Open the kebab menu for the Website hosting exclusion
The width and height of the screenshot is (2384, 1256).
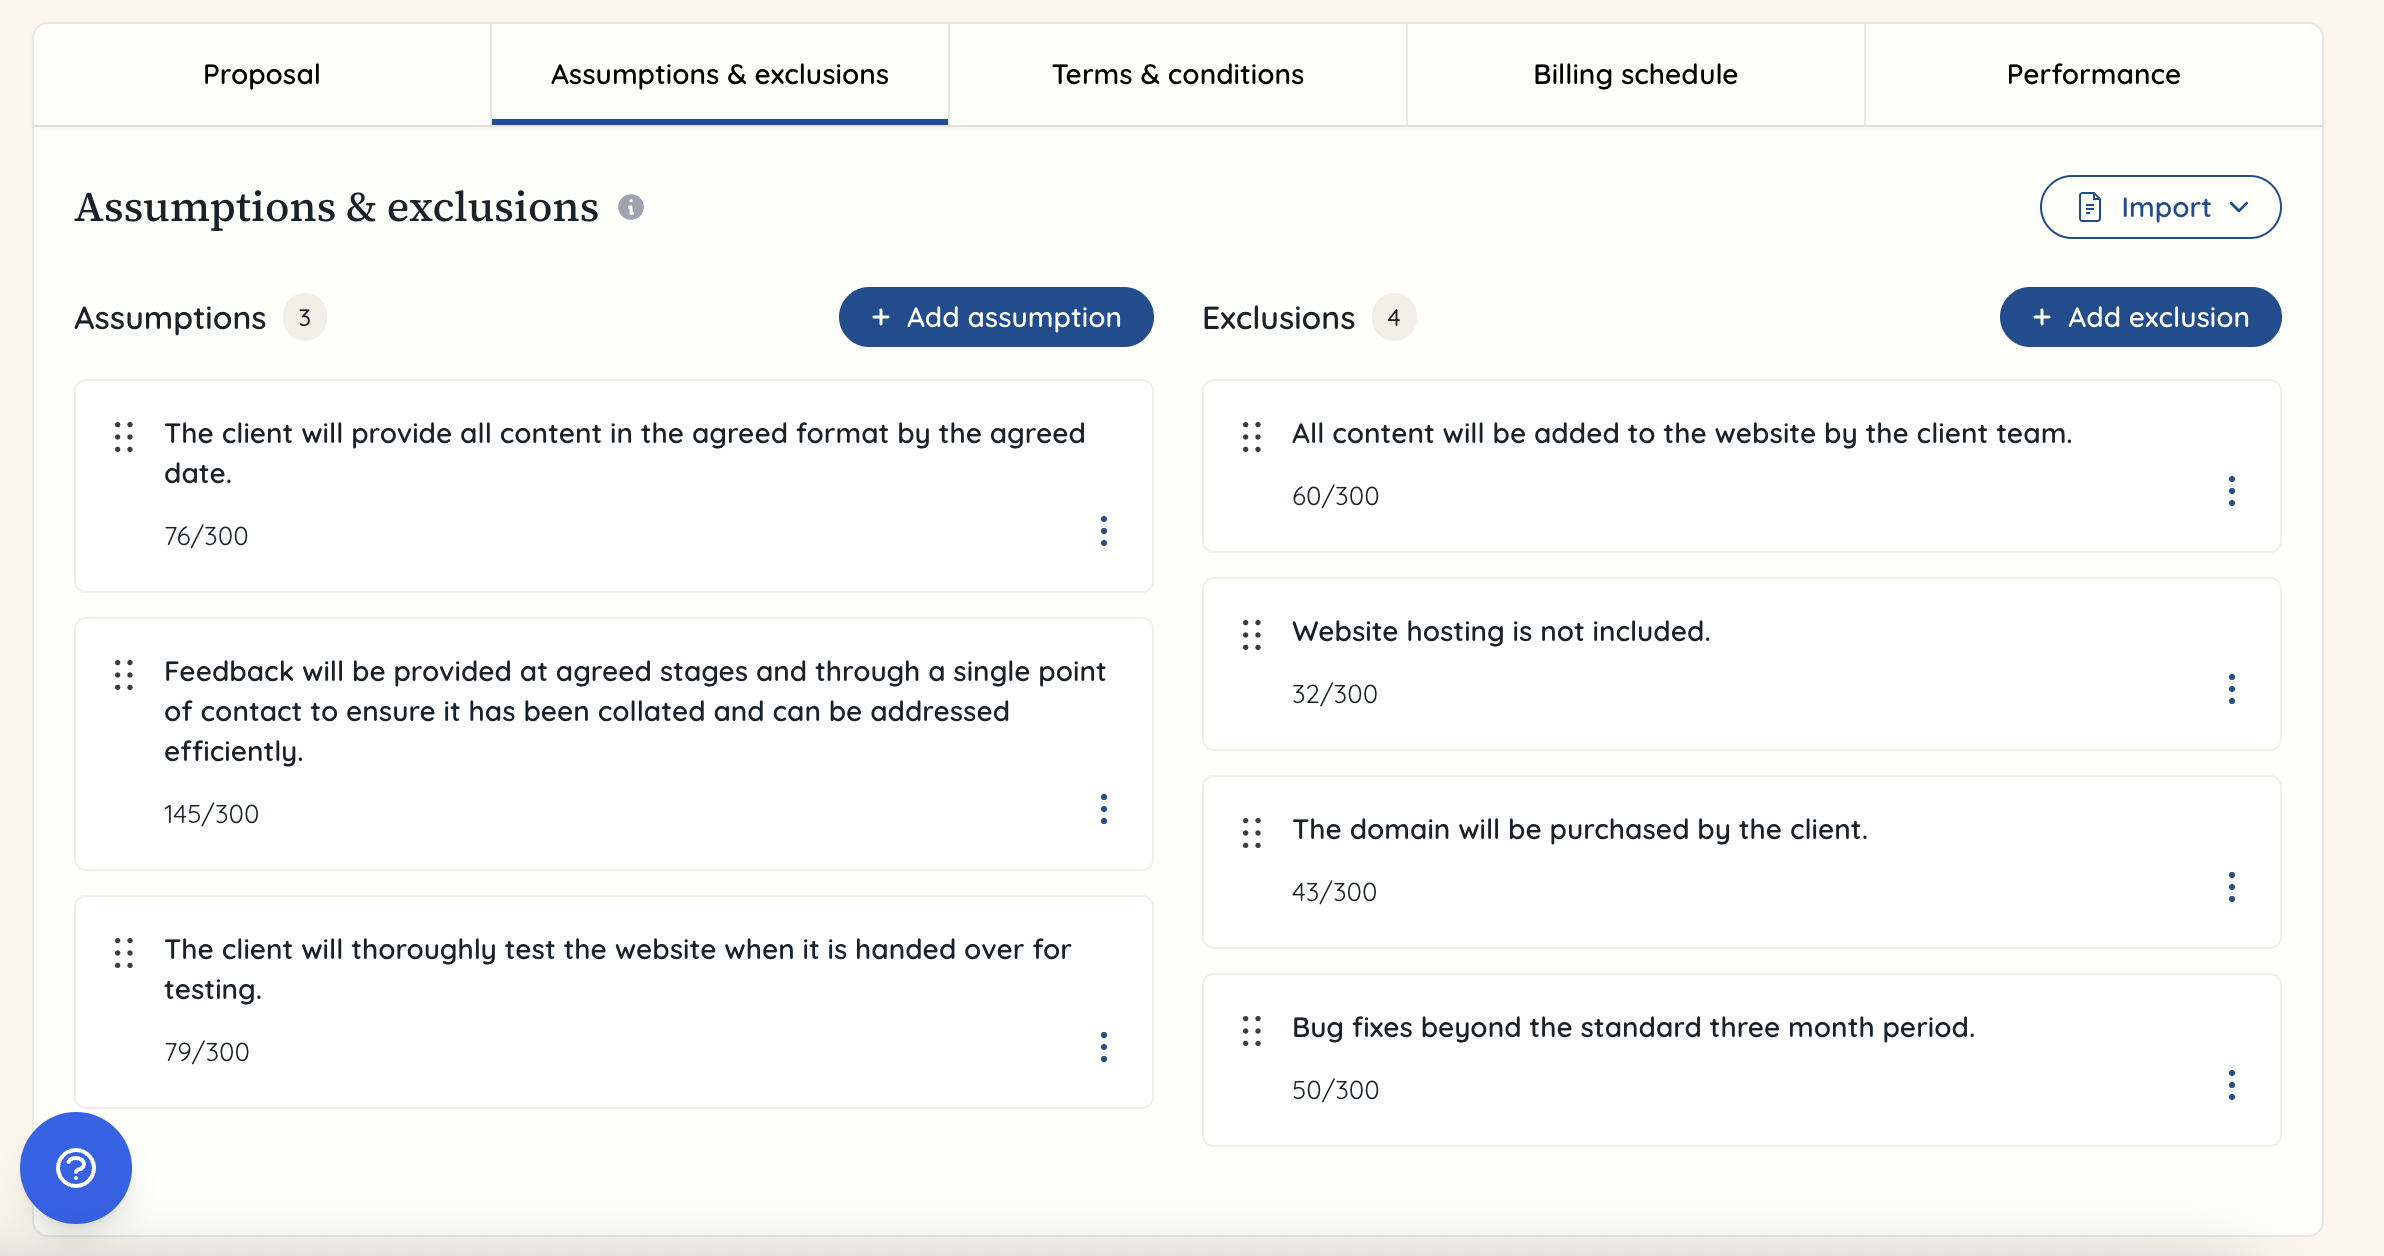coord(2232,688)
